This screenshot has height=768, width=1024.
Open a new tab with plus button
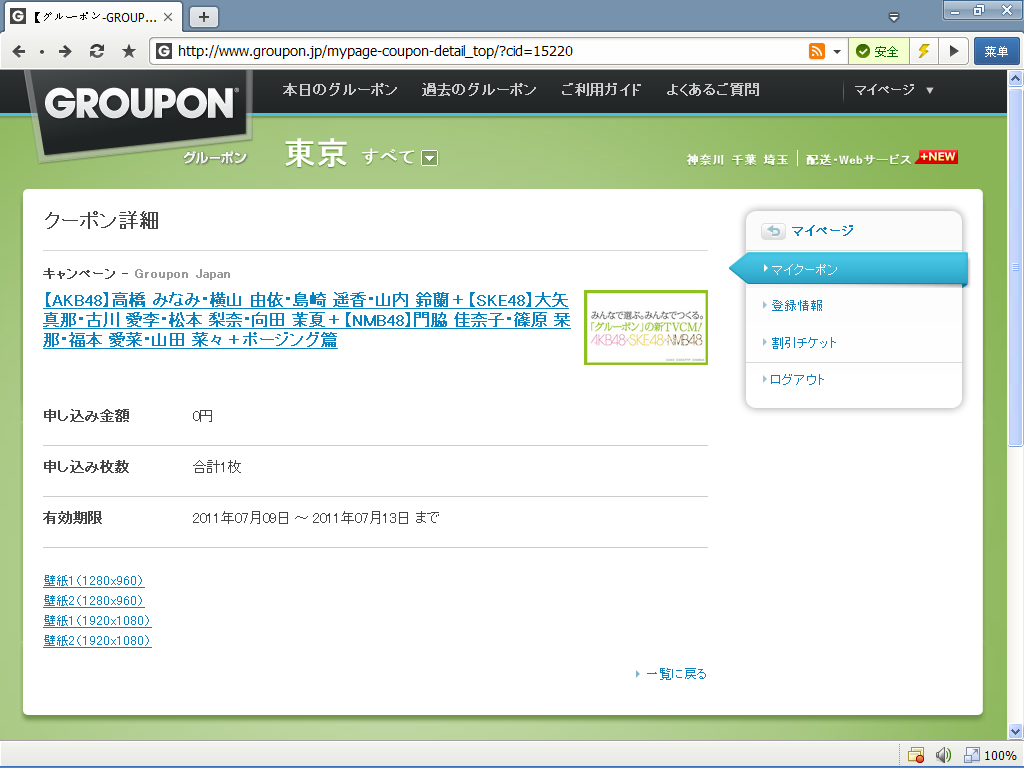point(204,17)
